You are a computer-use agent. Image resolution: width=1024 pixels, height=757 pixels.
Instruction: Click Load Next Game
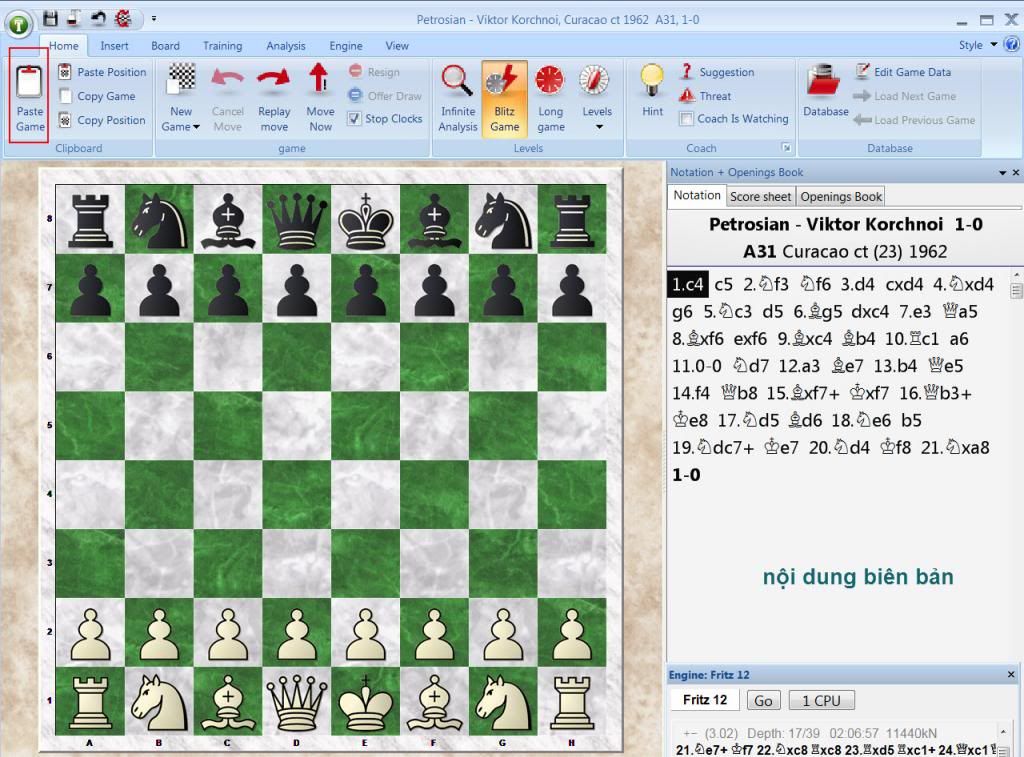click(904, 96)
